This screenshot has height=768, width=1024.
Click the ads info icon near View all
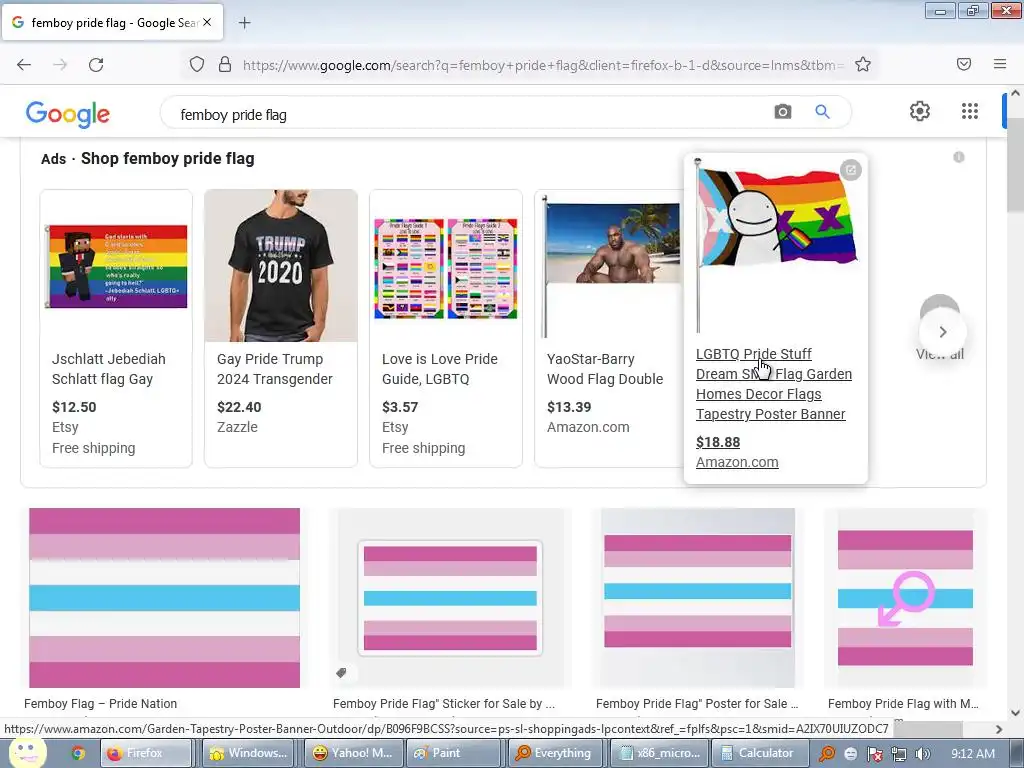[959, 157]
